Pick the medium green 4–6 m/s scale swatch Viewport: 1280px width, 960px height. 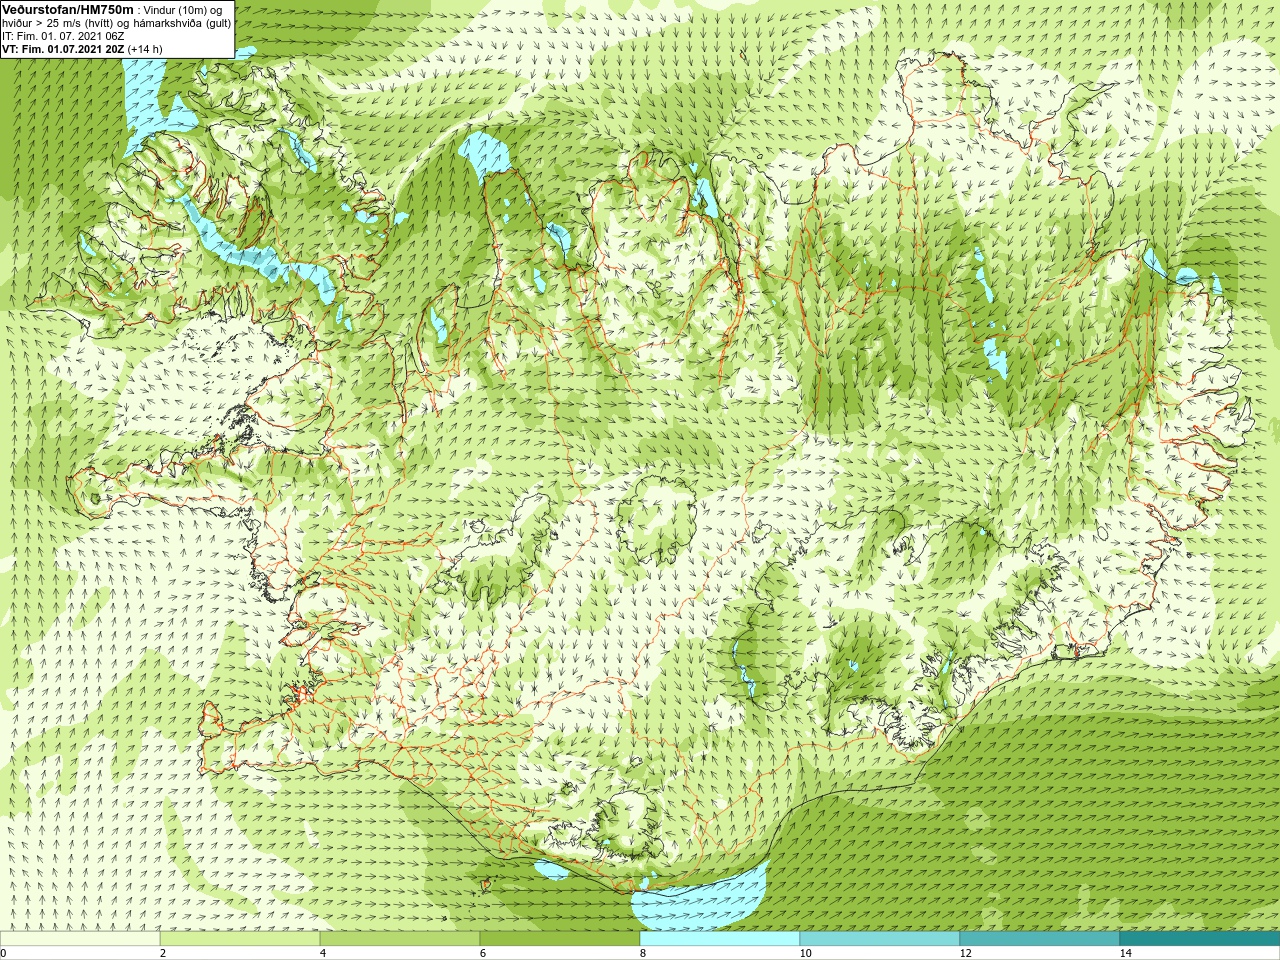click(400, 939)
